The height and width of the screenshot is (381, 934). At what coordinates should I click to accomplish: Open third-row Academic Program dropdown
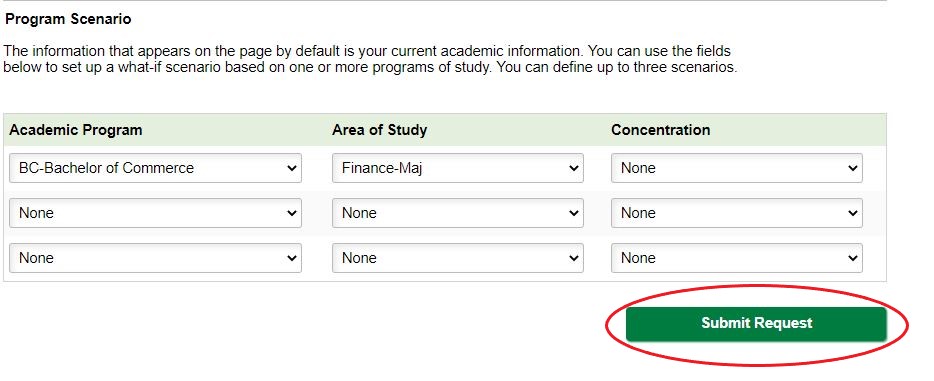155,258
